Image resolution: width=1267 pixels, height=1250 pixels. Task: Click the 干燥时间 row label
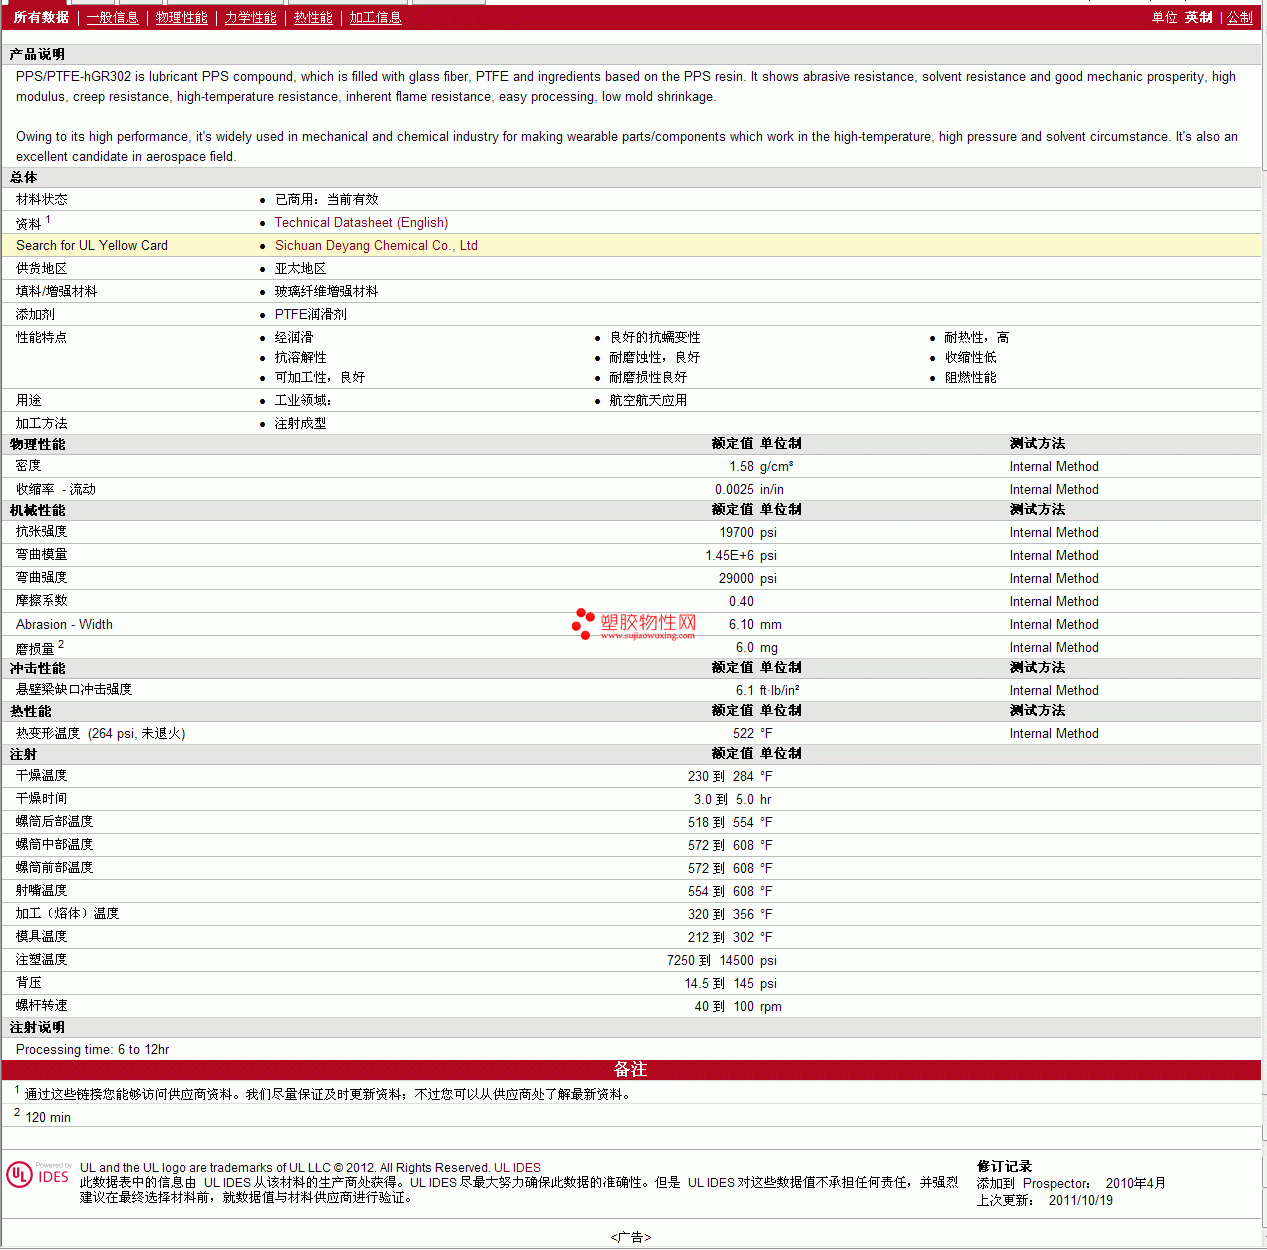(x=42, y=799)
